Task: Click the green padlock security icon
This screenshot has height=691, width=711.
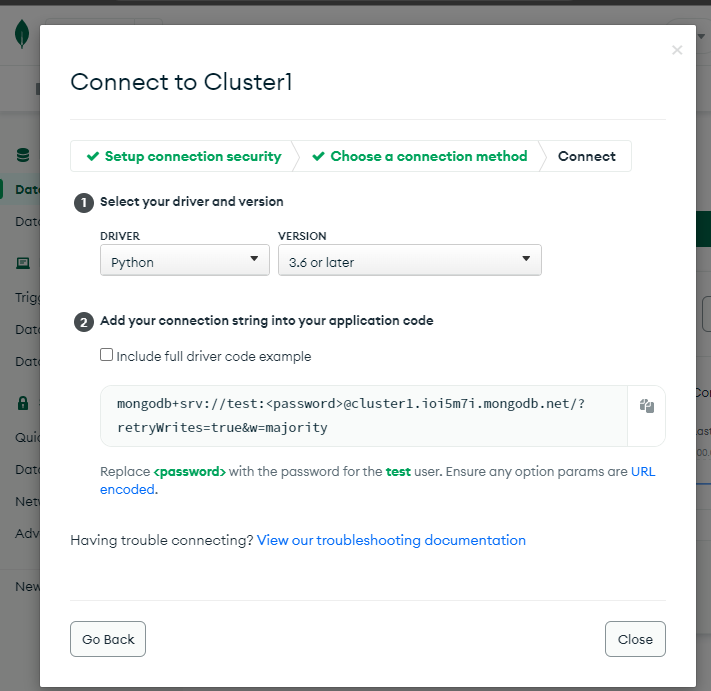Action: (x=23, y=403)
